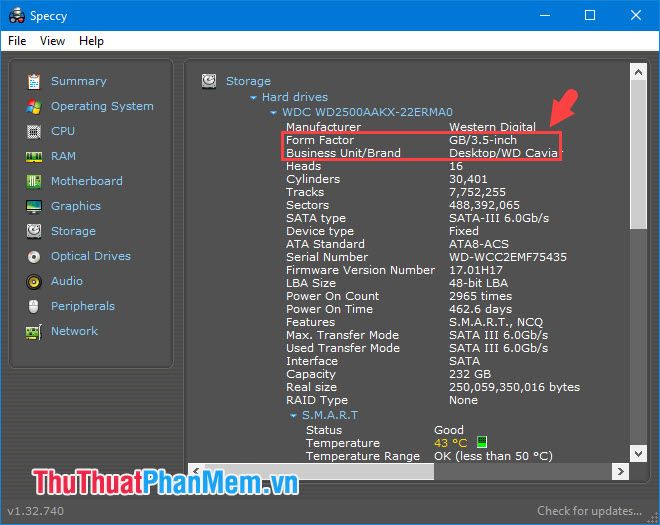Click the Business Unit/Brand row label
660x525 pixels.
tap(343, 153)
